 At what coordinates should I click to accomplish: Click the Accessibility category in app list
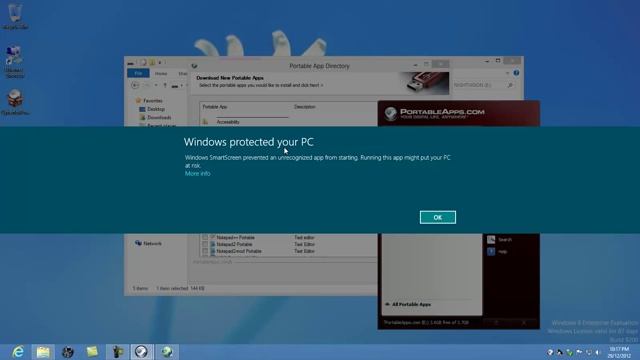(x=228, y=122)
